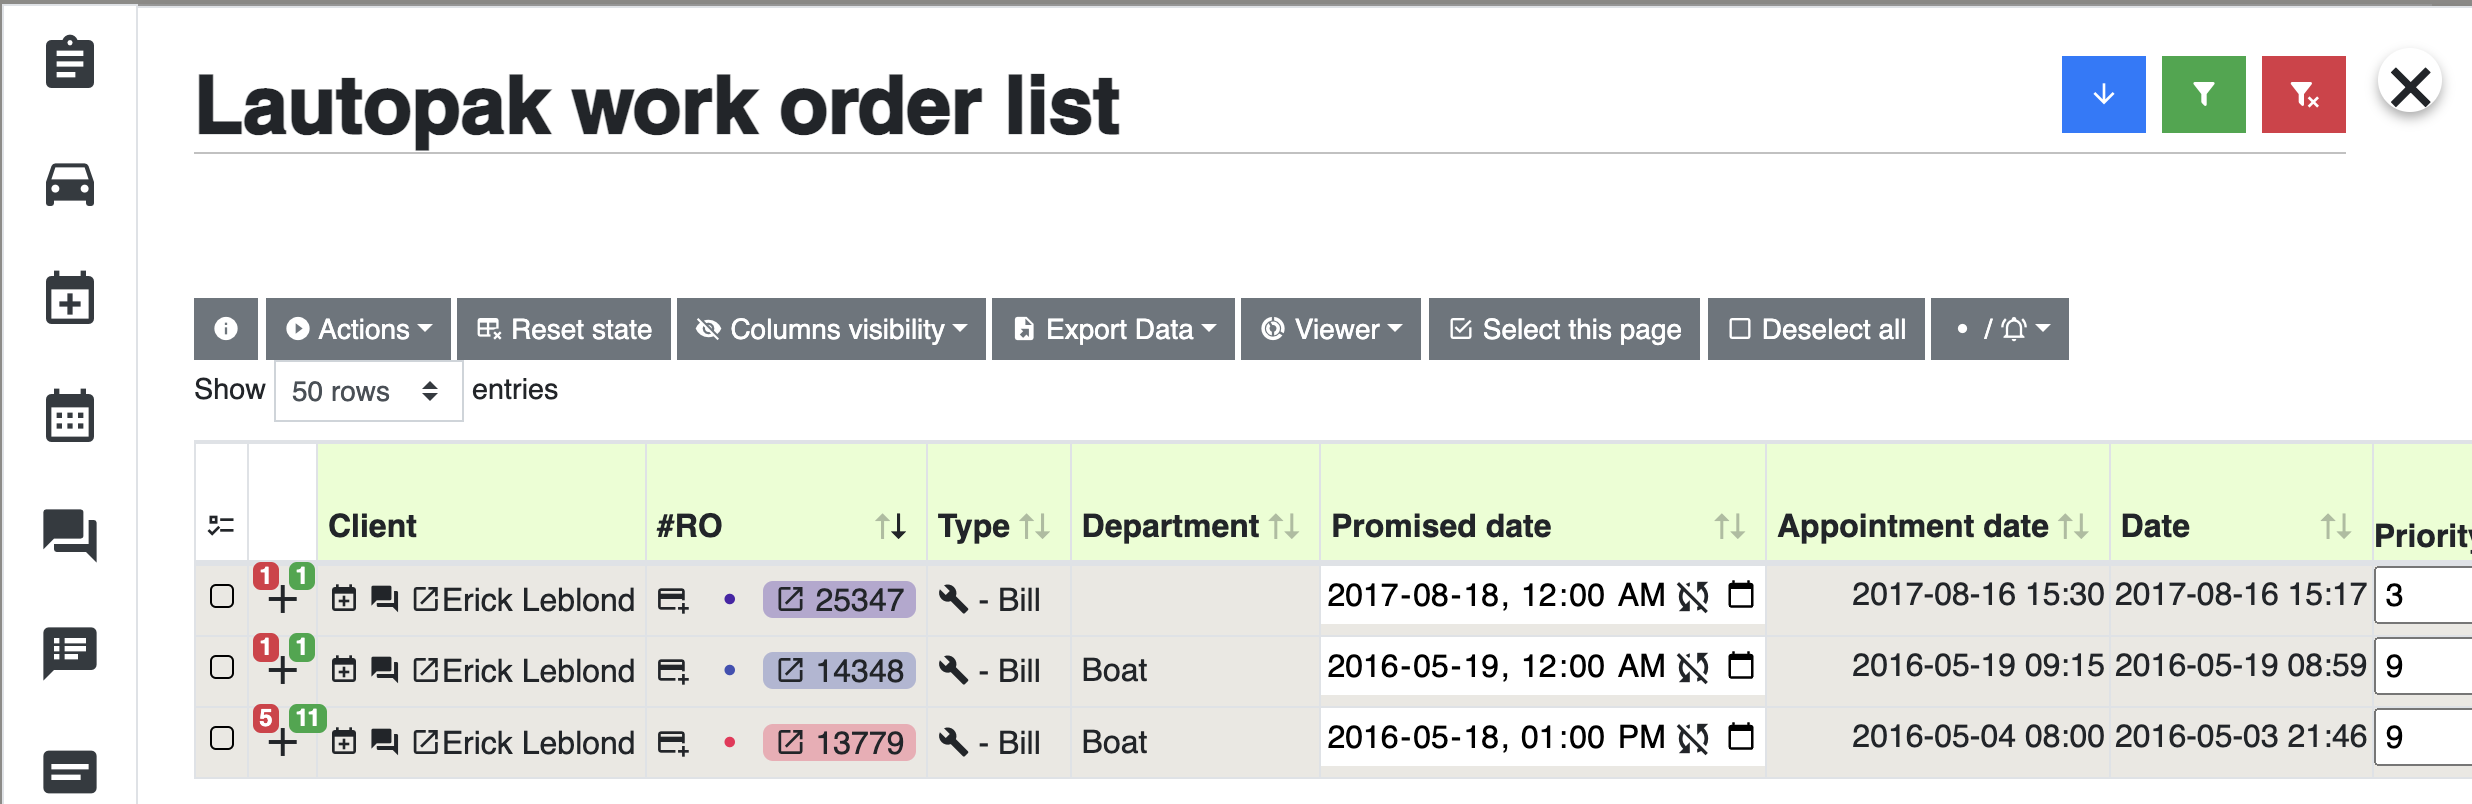Check the row checkbox for order 14348
This screenshot has height=804, width=2472.
(222, 668)
